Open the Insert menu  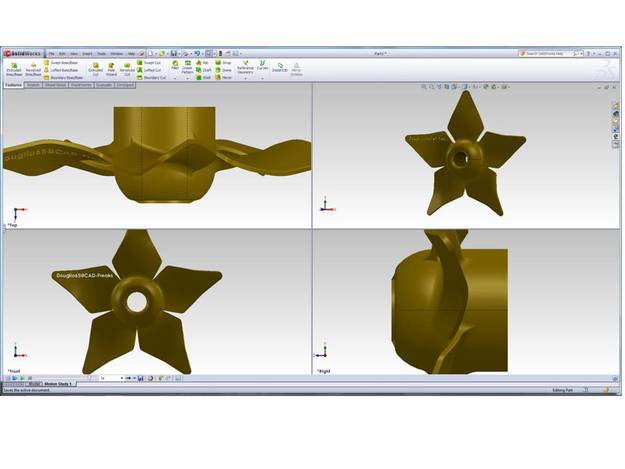[x=87, y=54]
